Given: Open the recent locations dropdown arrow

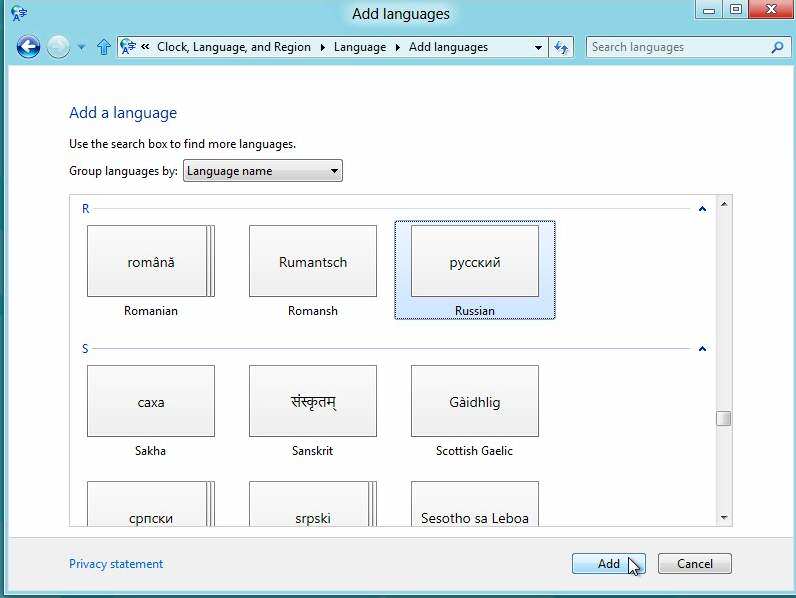Looking at the screenshot, I should (81, 47).
